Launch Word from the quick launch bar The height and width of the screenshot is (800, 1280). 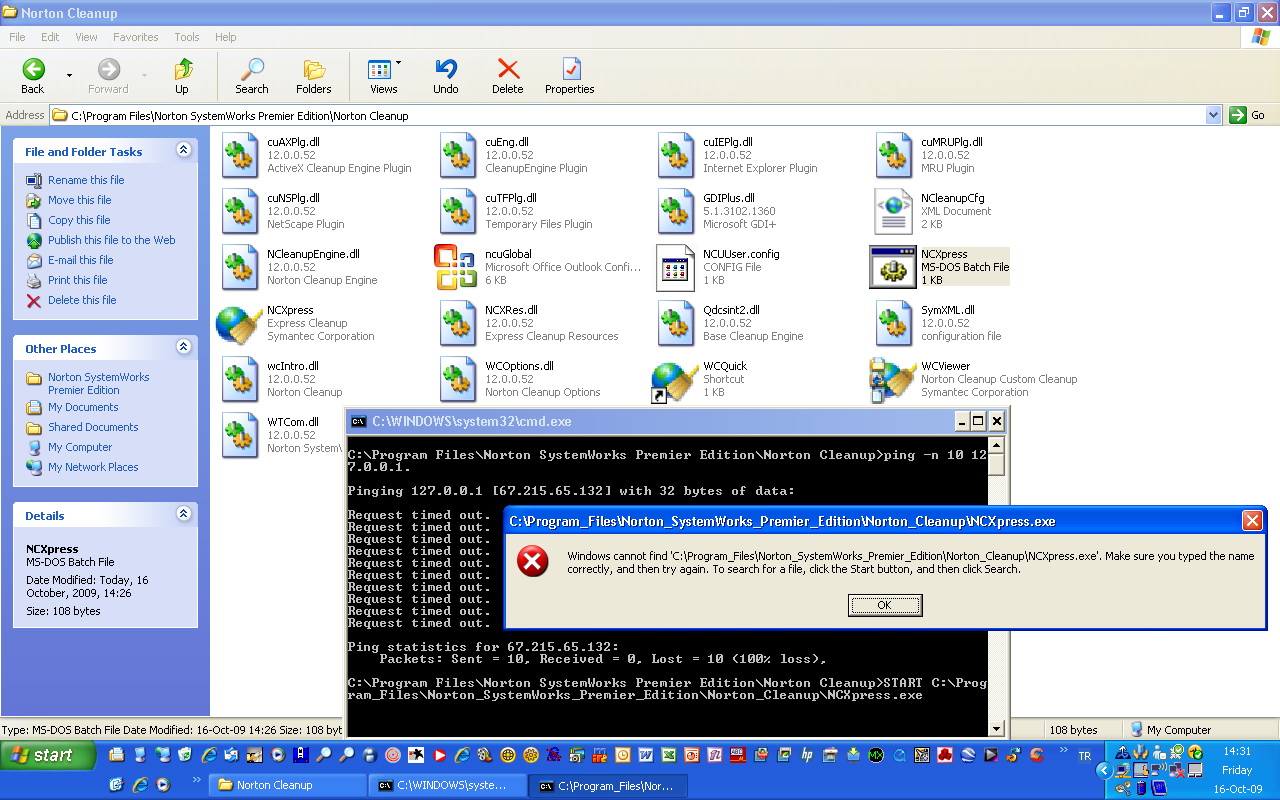click(645, 755)
